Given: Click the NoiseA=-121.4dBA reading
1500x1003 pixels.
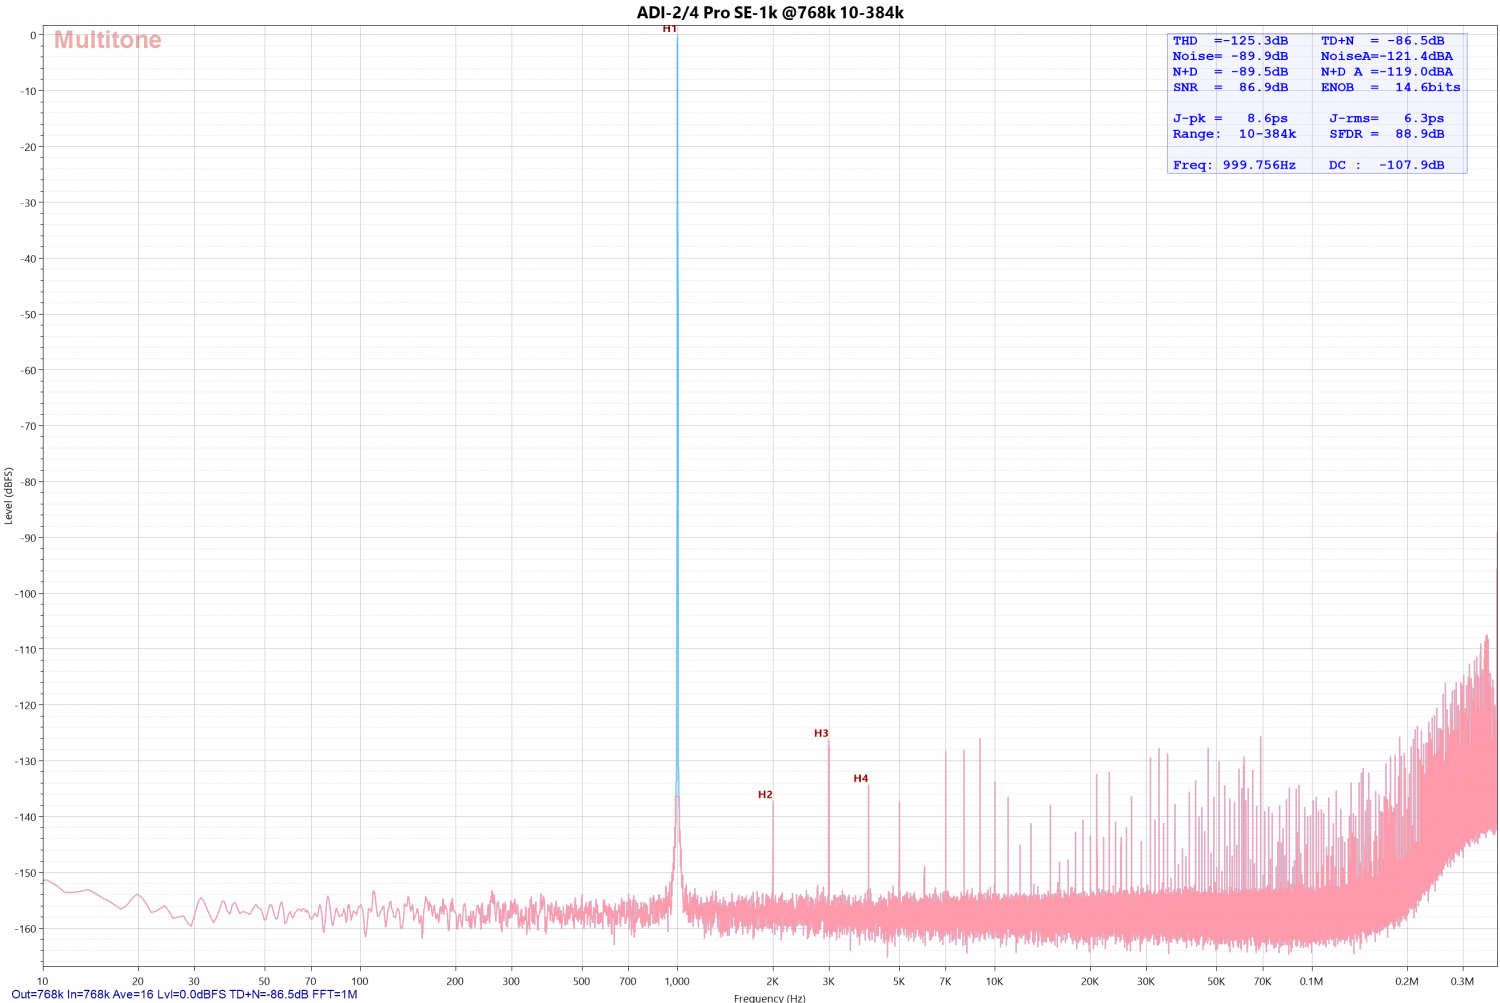Looking at the screenshot, I should tap(1387, 56).
